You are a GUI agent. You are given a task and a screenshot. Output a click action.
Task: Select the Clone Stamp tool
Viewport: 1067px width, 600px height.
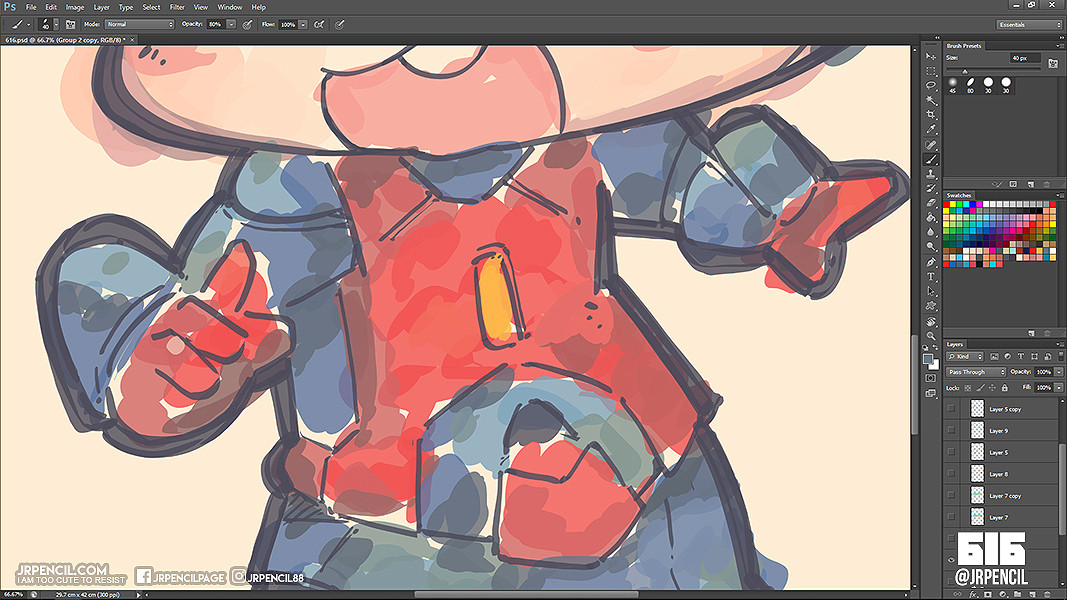click(x=931, y=174)
